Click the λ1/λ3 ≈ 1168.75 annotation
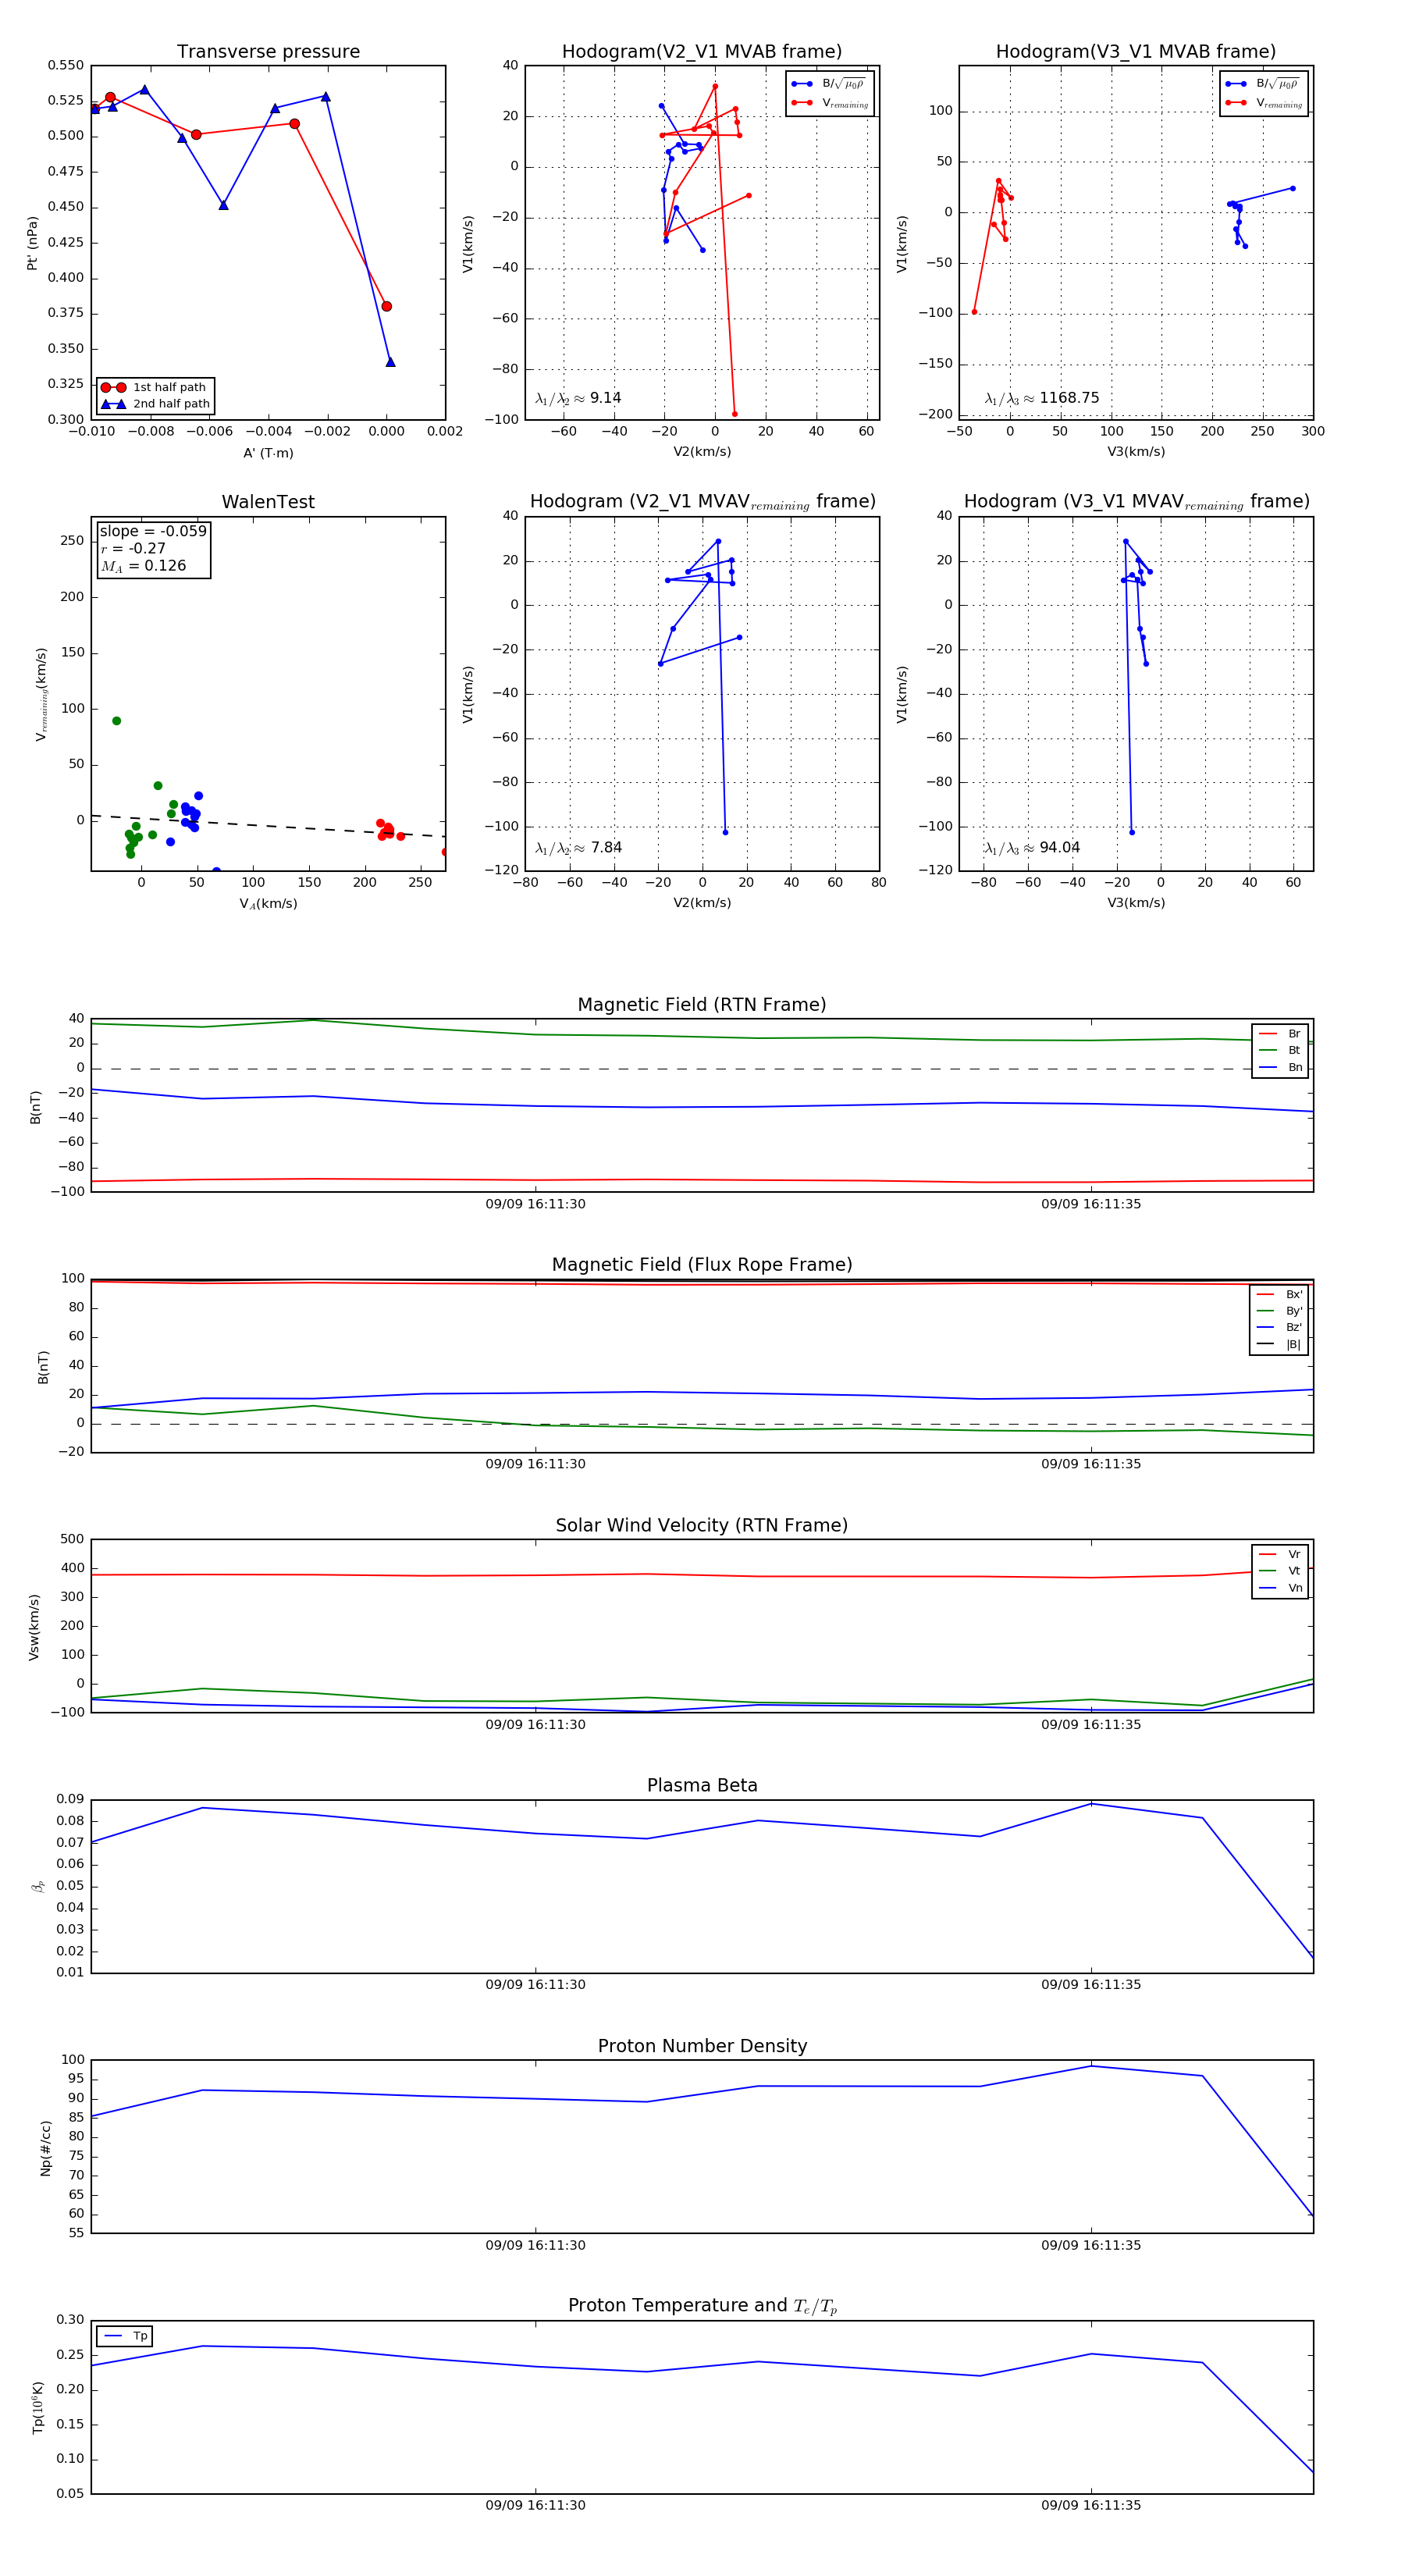1405x2576 pixels. (1042, 398)
